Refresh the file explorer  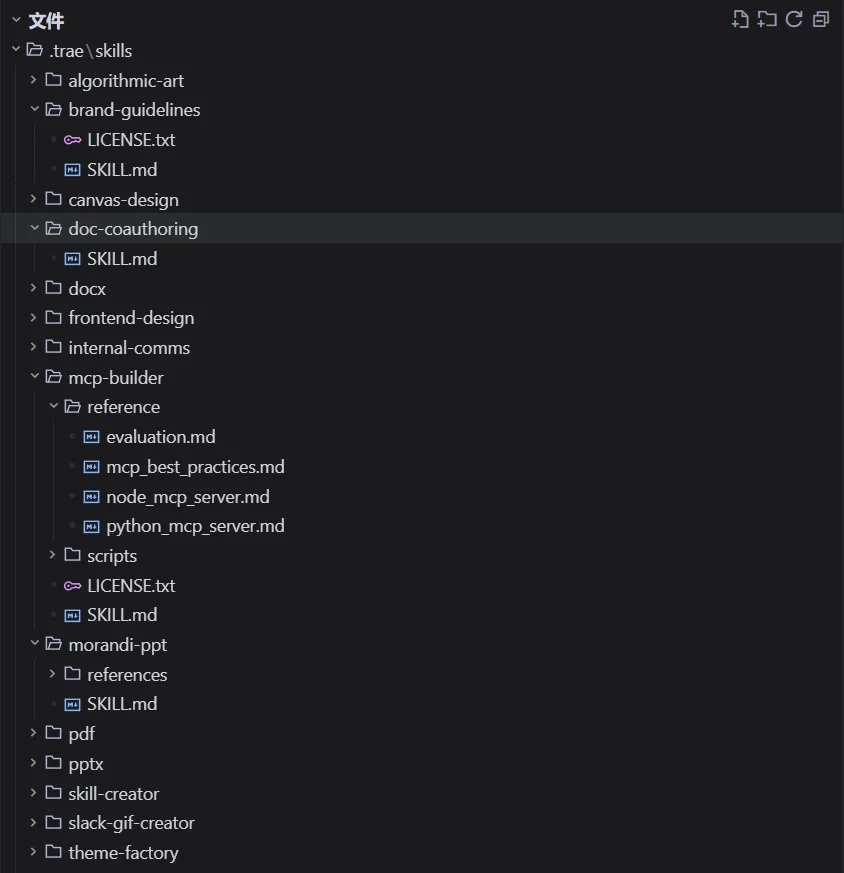tap(794, 19)
